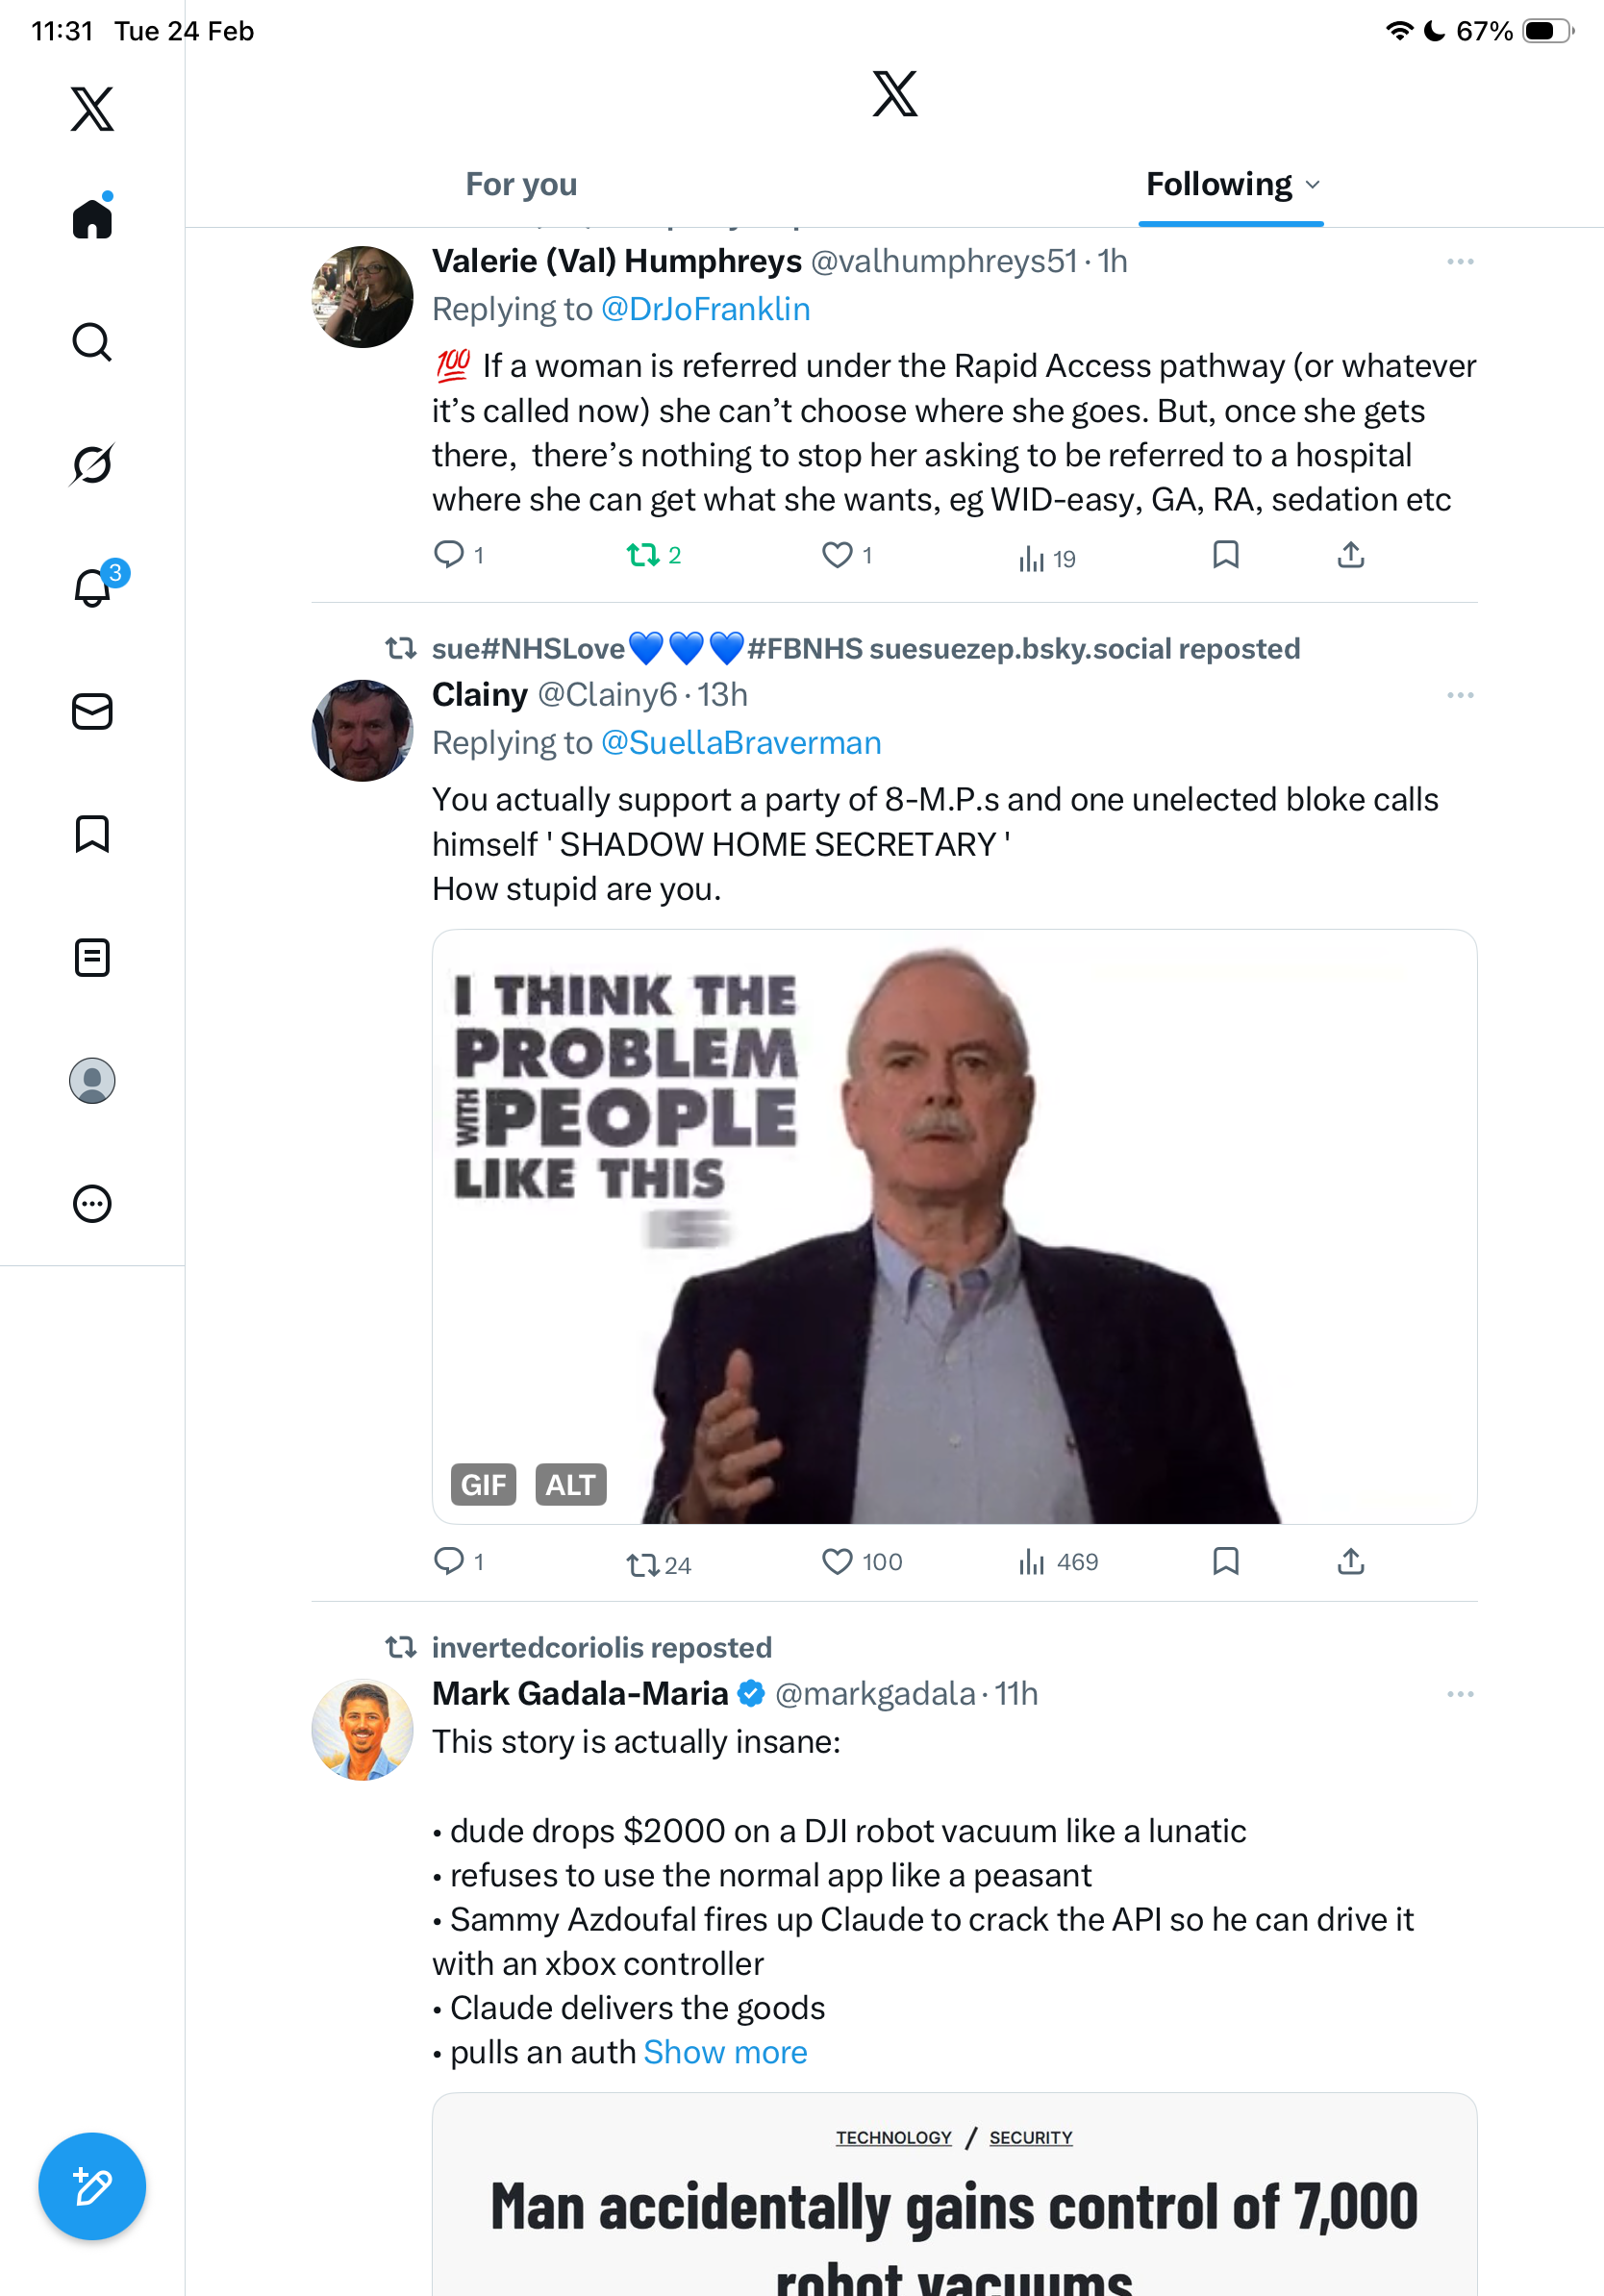The width and height of the screenshot is (1604, 2296).
Task: Open more menu on Mark Gadala-Maria's post
Action: pyautogui.click(x=1460, y=1694)
